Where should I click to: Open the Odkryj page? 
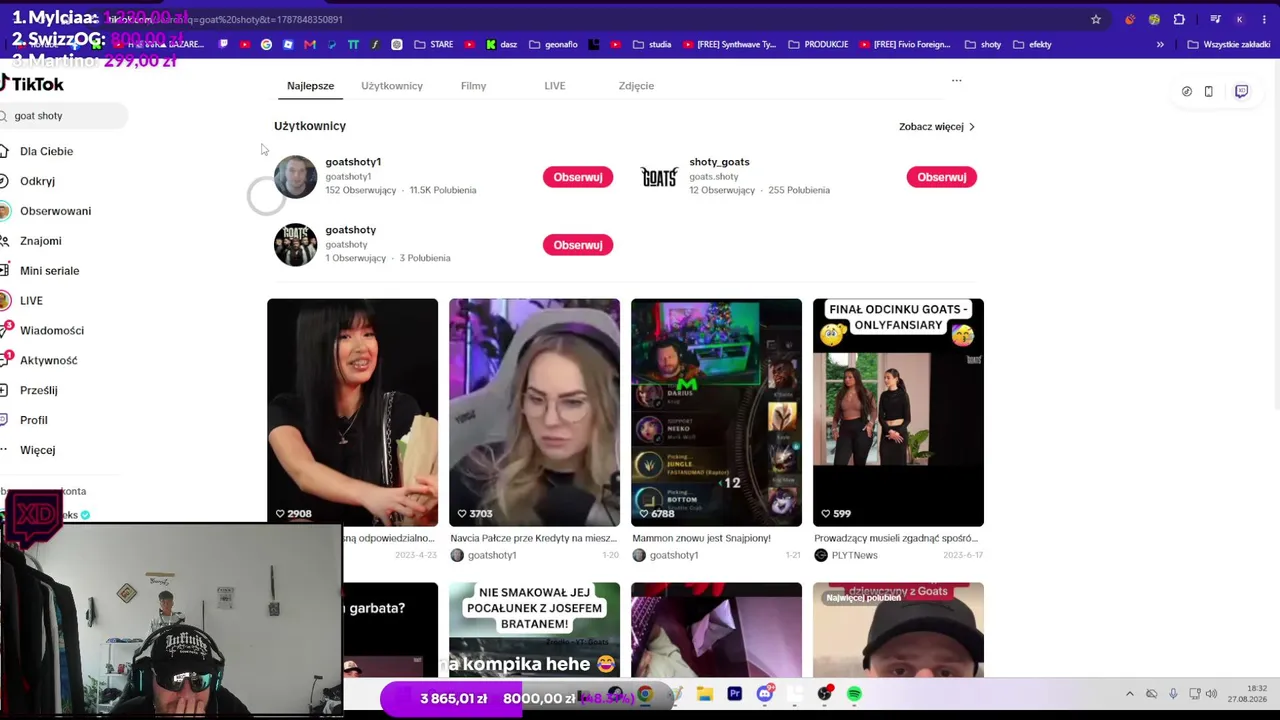coord(37,181)
